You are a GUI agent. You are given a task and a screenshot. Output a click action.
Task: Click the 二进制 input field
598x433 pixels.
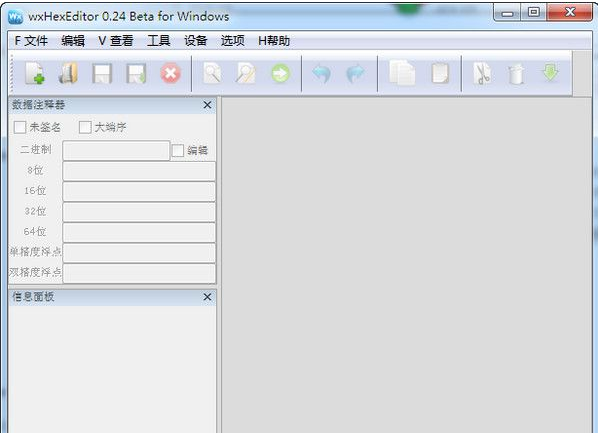pyautogui.click(x=116, y=150)
